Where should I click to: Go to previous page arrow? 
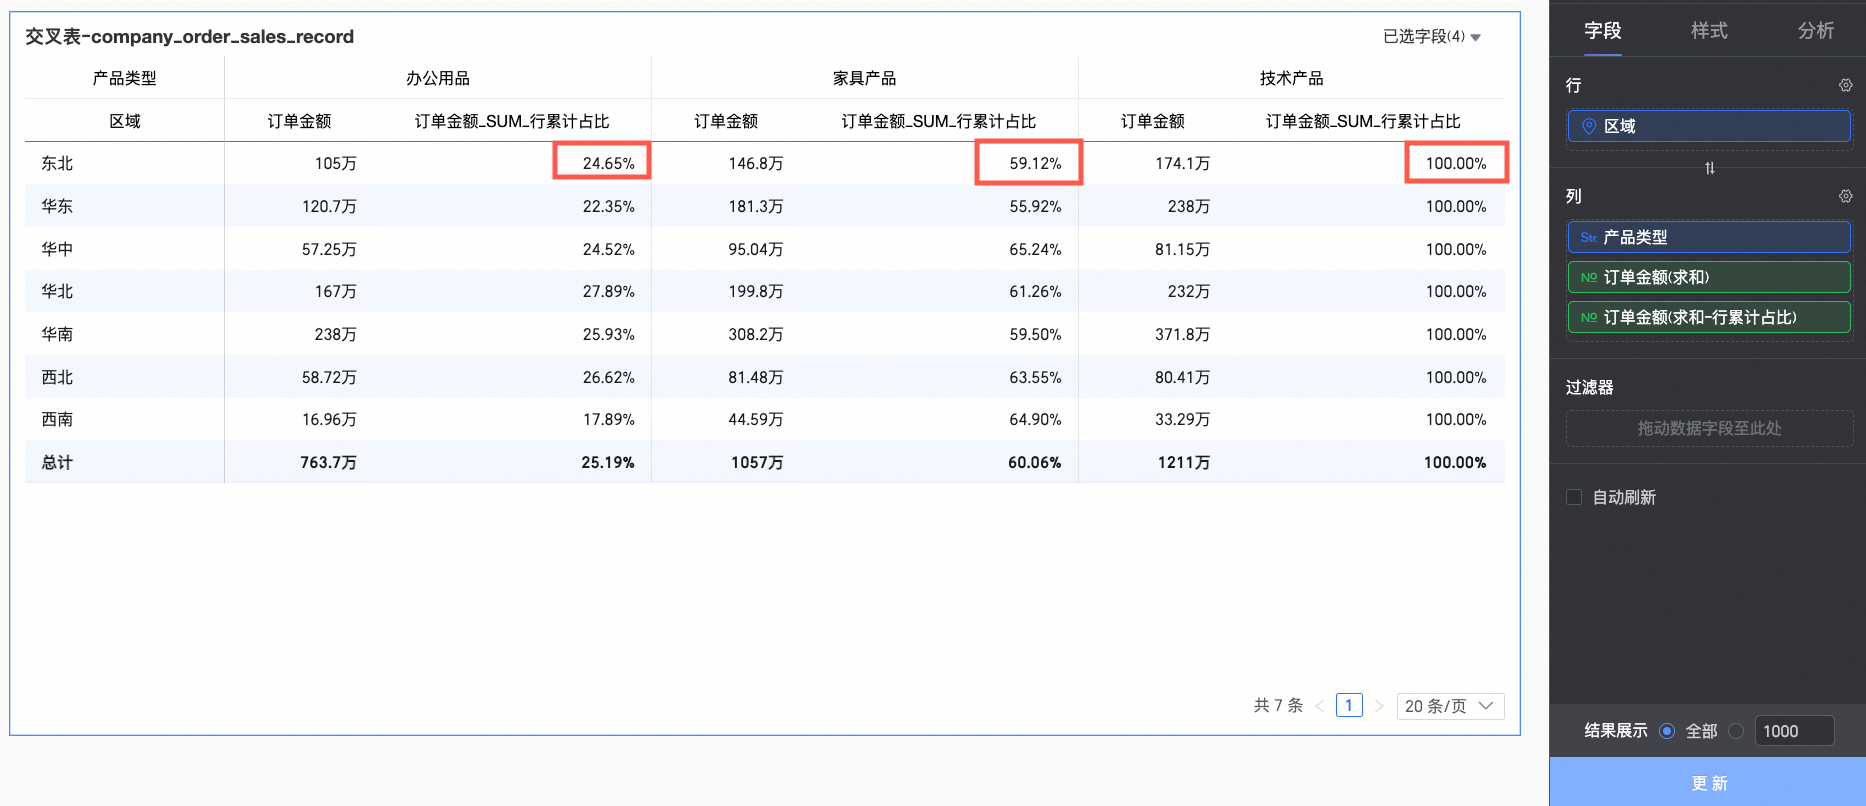1319,706
